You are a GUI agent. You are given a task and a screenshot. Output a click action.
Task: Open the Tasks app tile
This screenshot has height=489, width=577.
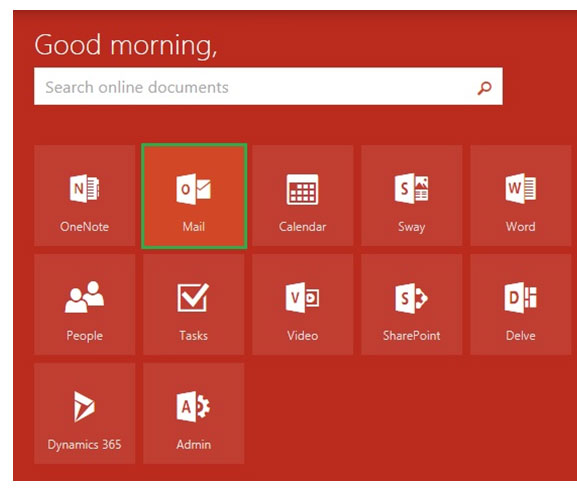tap(194, 304)
